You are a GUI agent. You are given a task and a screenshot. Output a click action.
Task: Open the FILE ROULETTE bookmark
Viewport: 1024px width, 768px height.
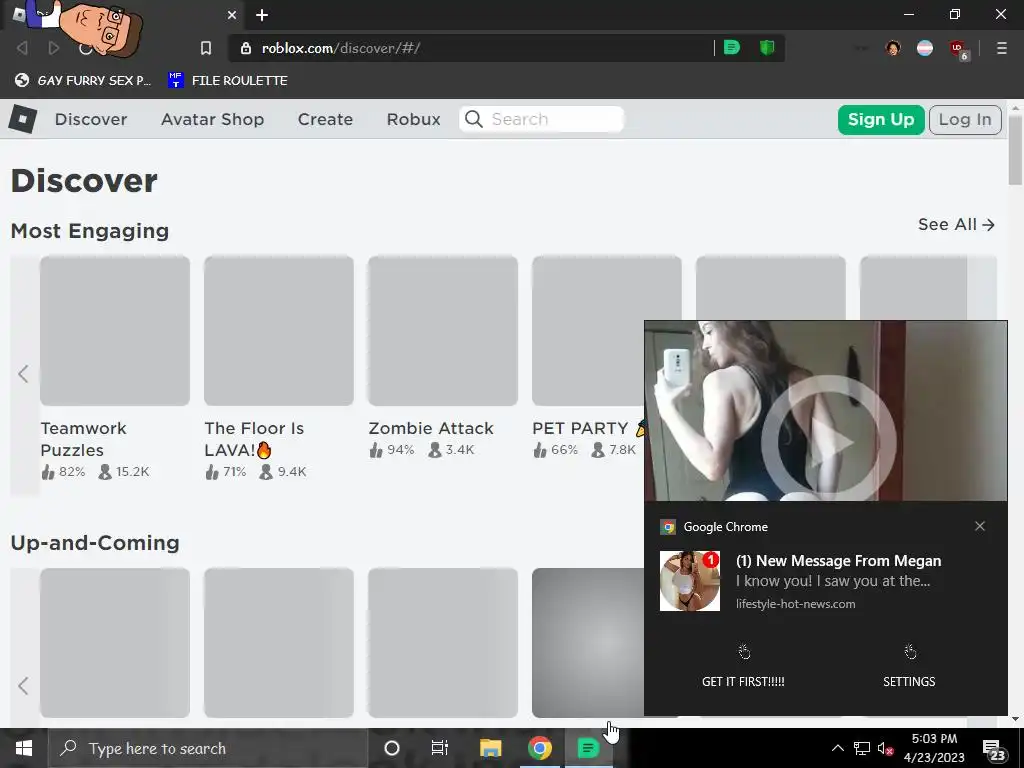[x=227, y=80]
